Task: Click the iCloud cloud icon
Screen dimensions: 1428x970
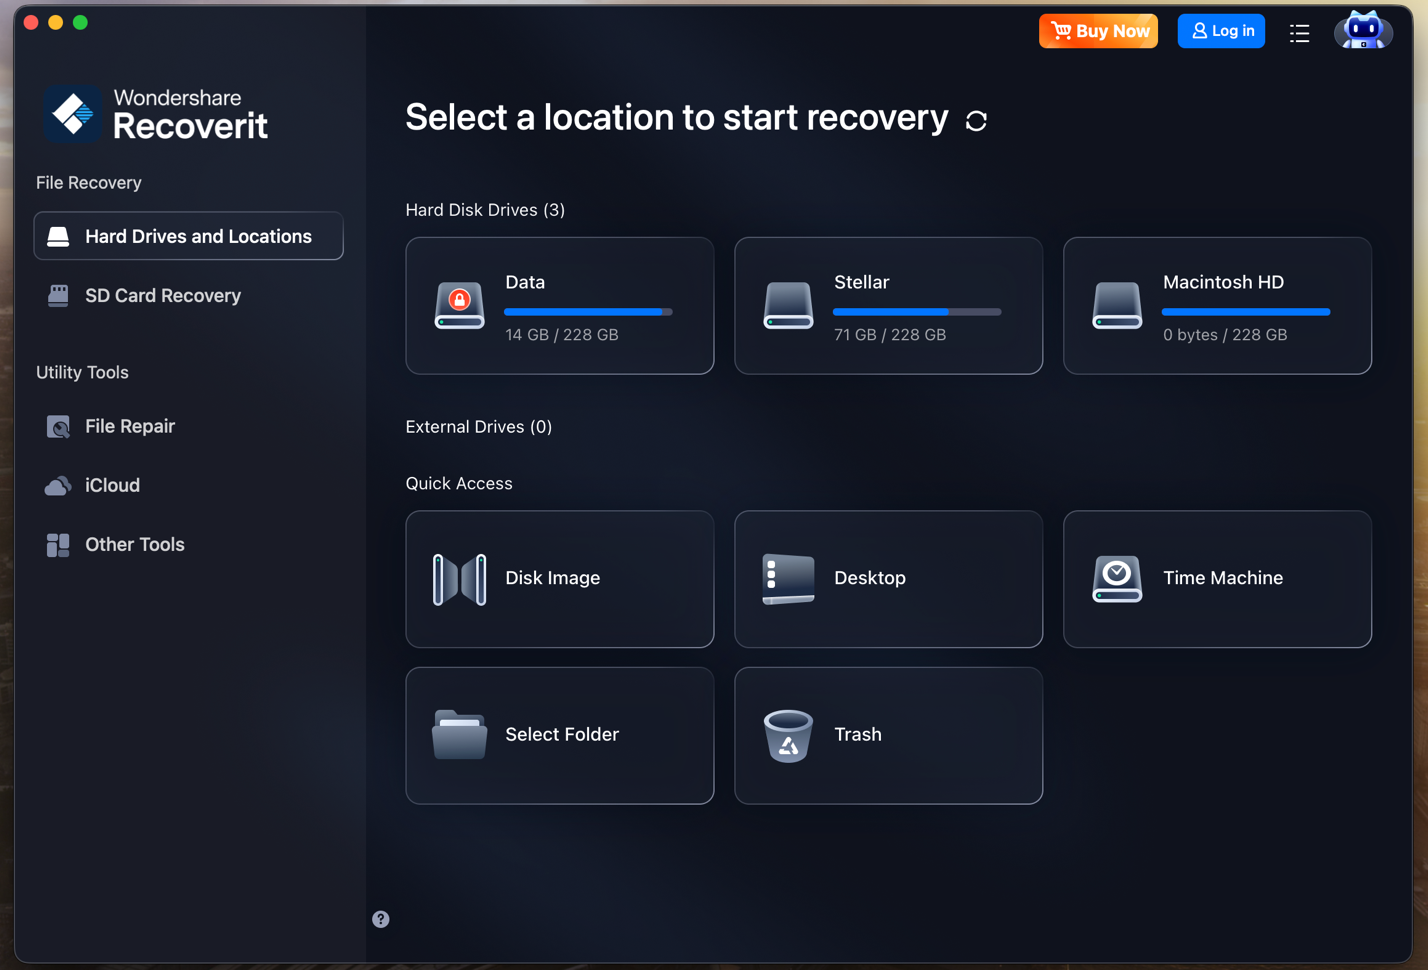Action: 58,486
